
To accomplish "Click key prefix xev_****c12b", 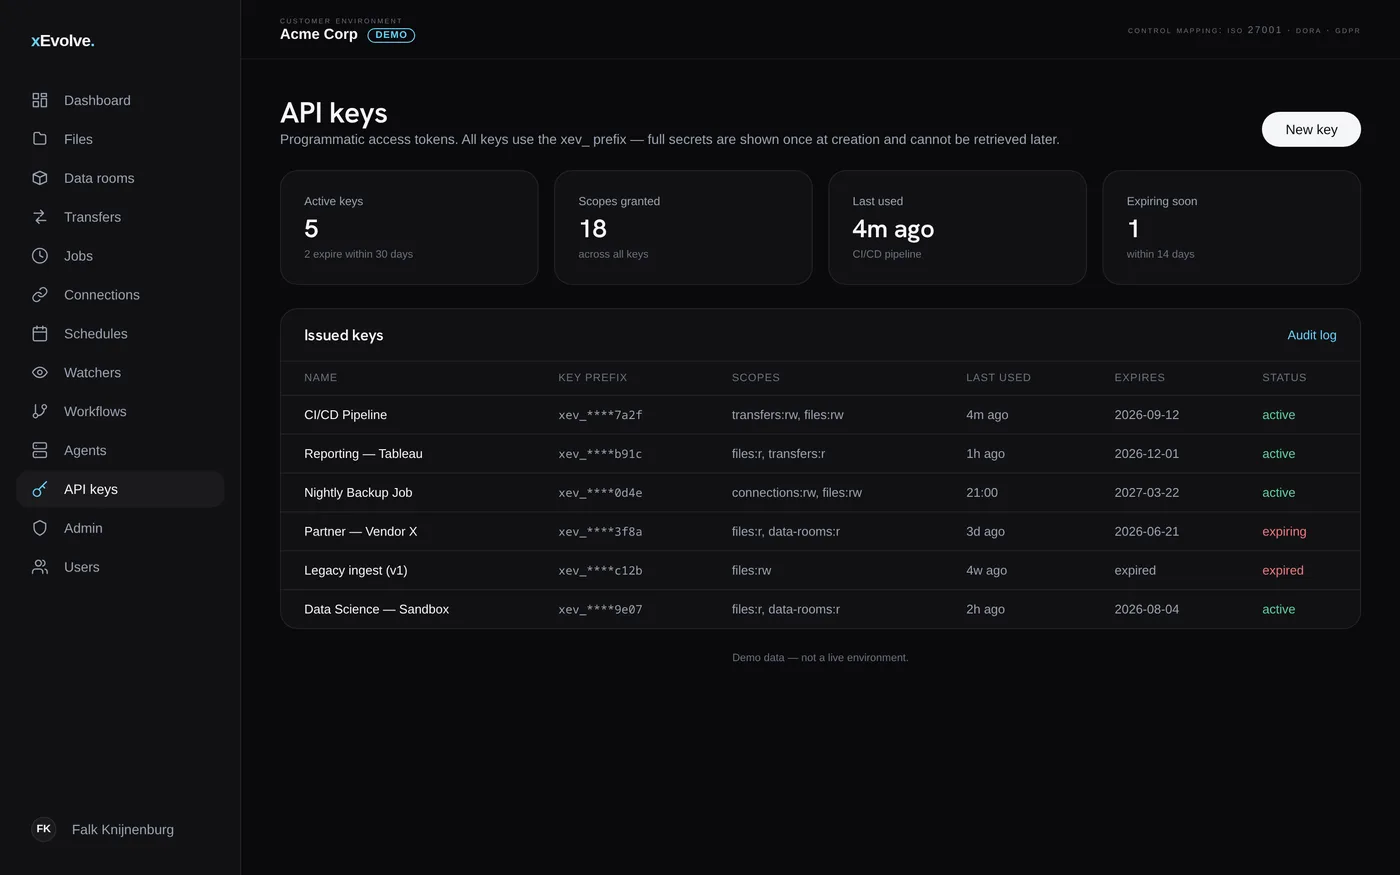I will point(600,571).
